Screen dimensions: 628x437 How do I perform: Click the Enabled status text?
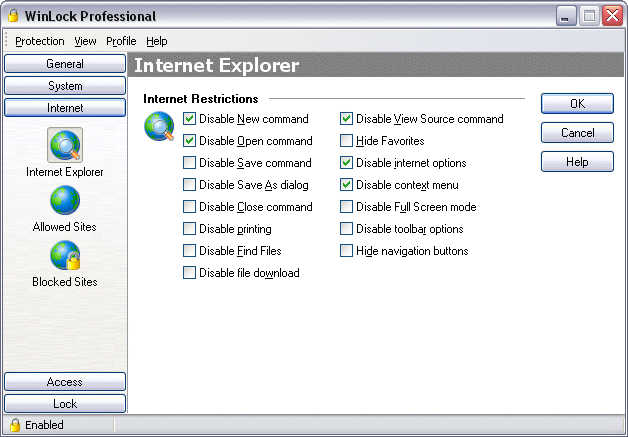(44, 425)
